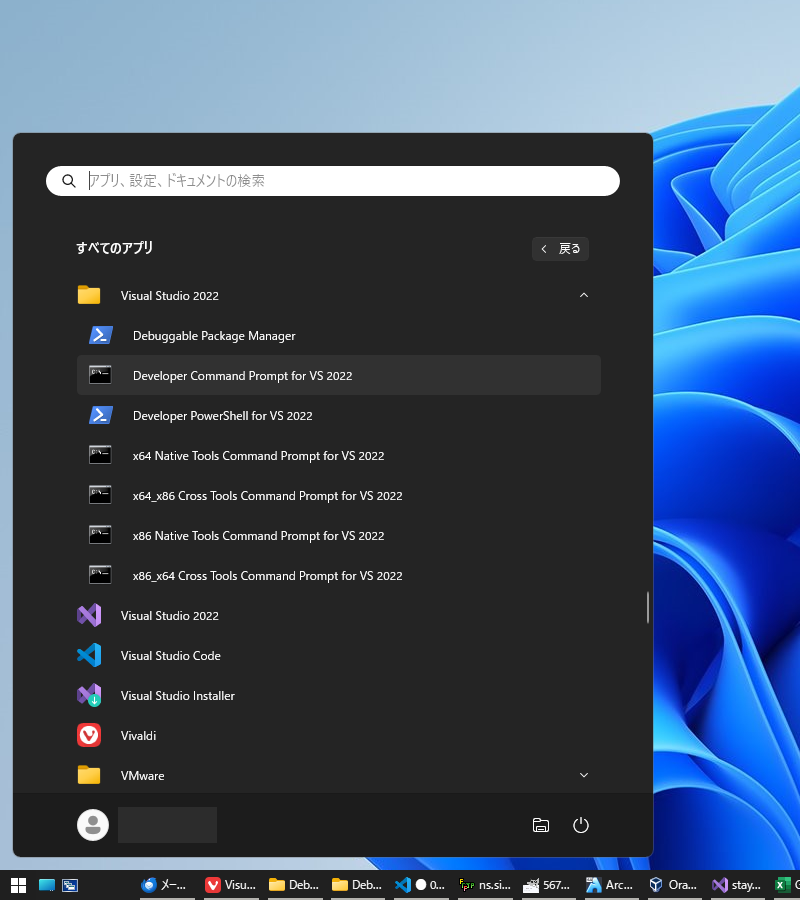Launch x86 Native Tools Command Prompt
The image size is (800, 900).
[x=339, y=536]
